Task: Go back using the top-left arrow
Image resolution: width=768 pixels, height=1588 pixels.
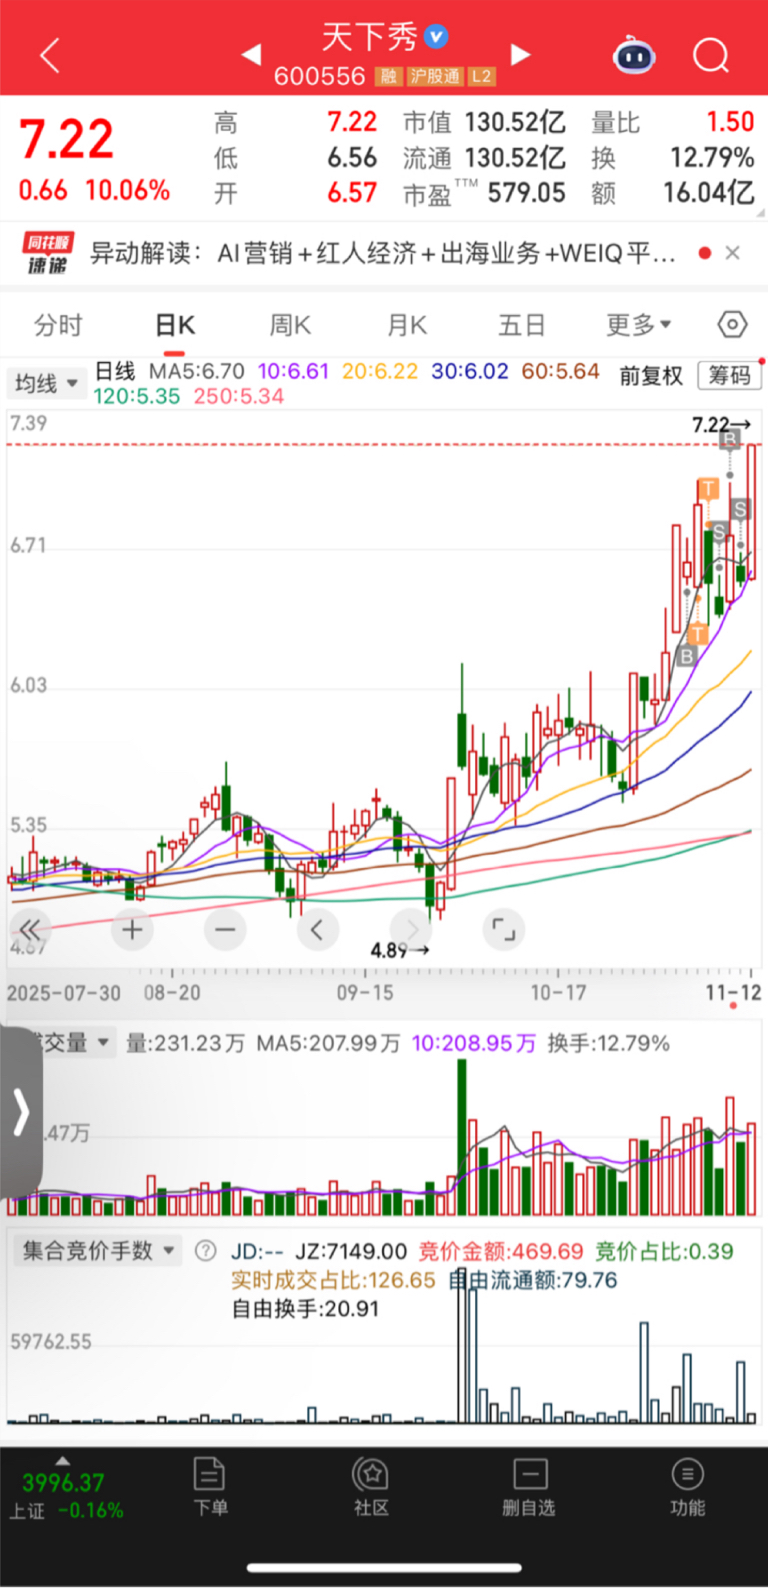Action: [49, 56]
